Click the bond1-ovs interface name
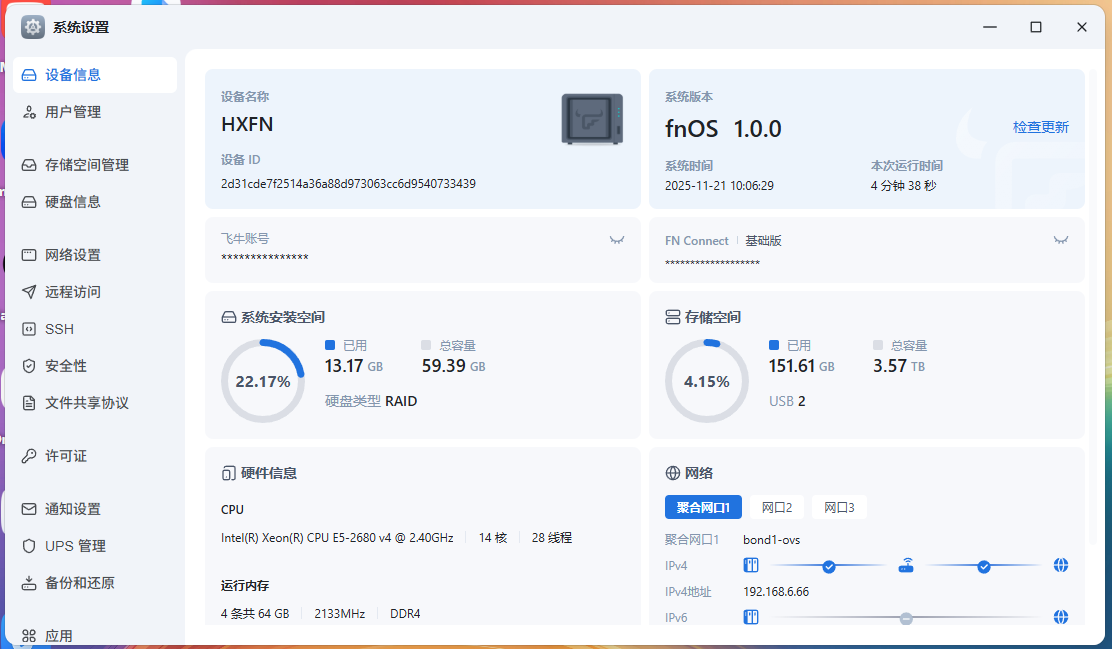 (772, 540)
